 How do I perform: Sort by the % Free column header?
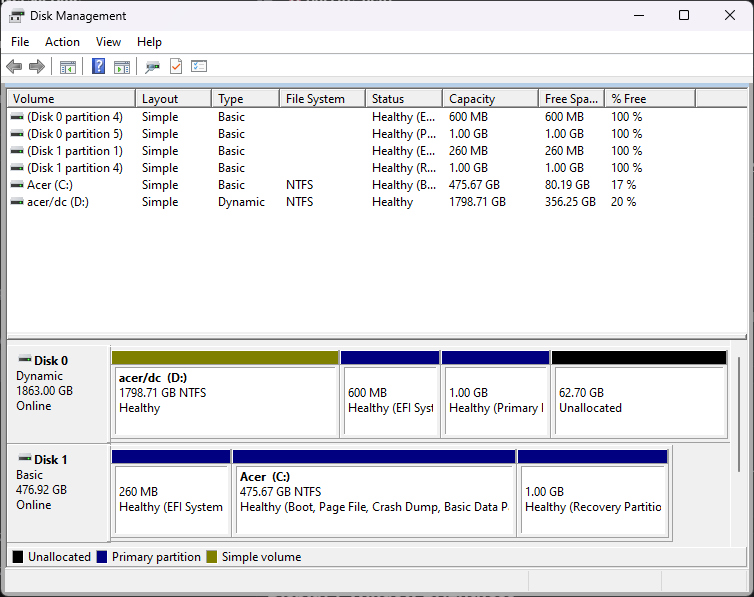(650, 99)
